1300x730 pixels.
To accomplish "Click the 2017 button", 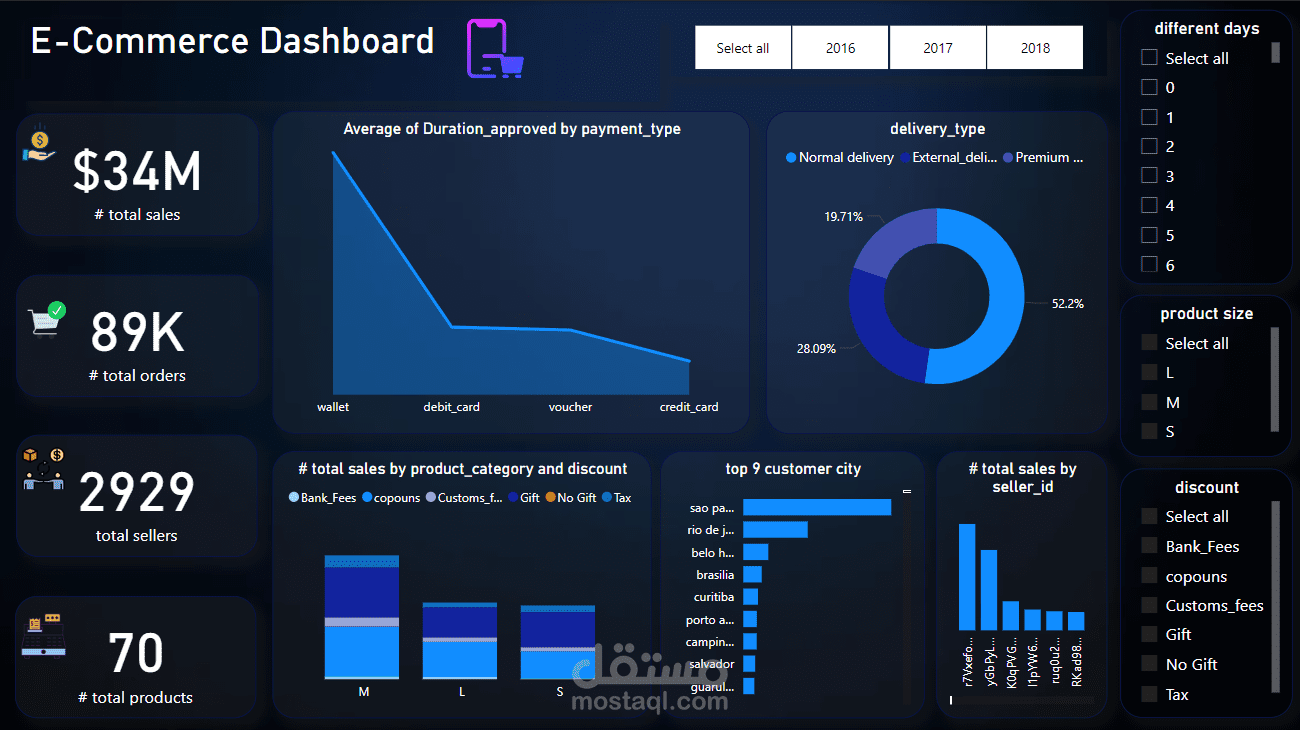I will [937, 47].
